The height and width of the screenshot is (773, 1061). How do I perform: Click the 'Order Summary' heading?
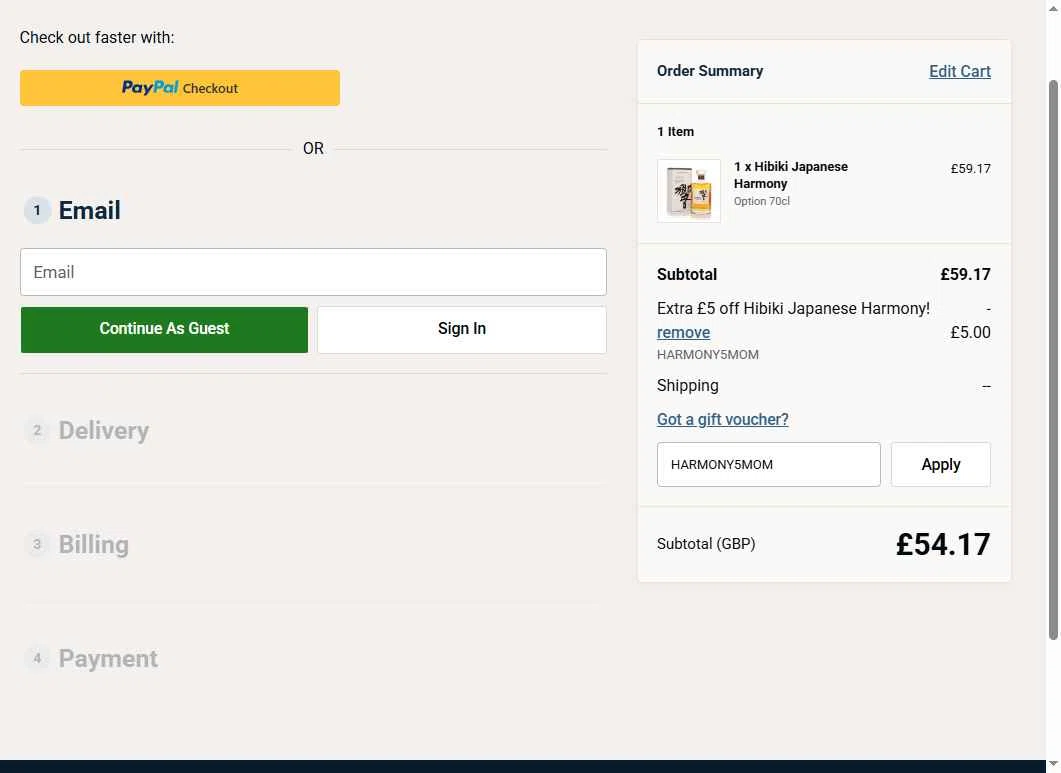coord(710,71)
